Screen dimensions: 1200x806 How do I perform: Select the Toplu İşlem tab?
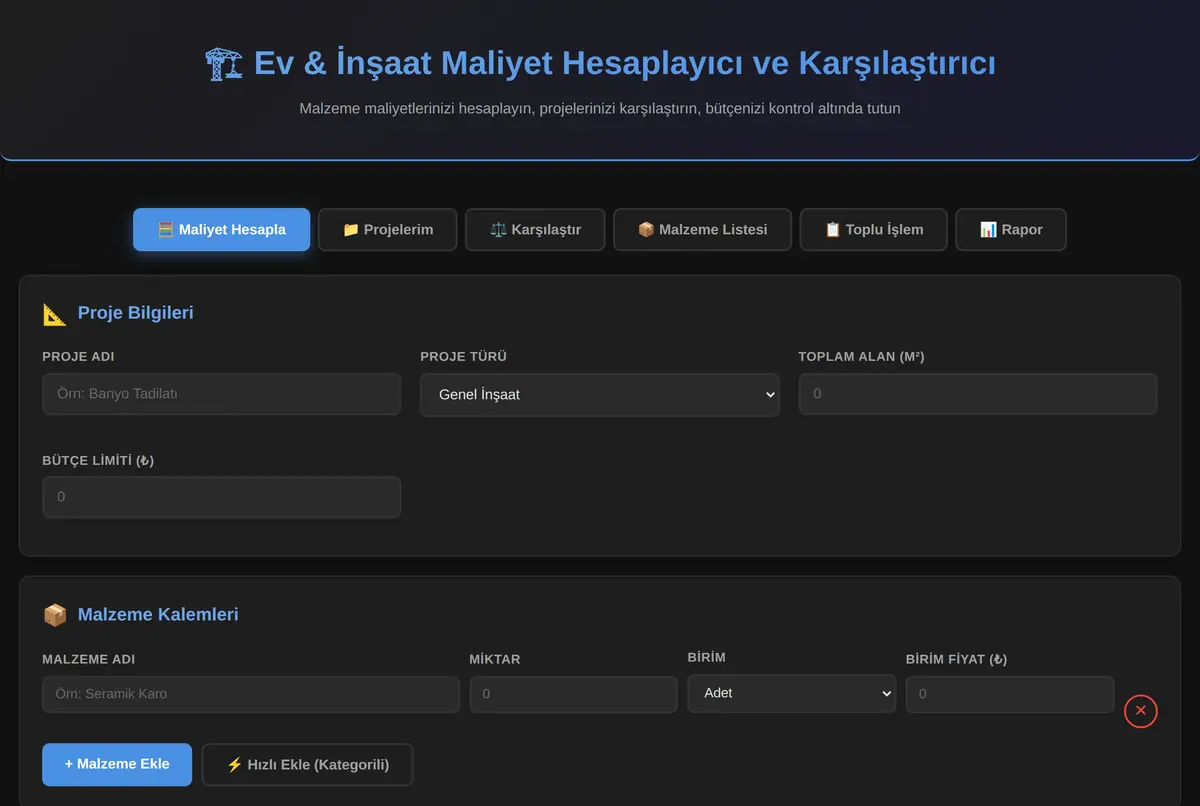(873, 229)
